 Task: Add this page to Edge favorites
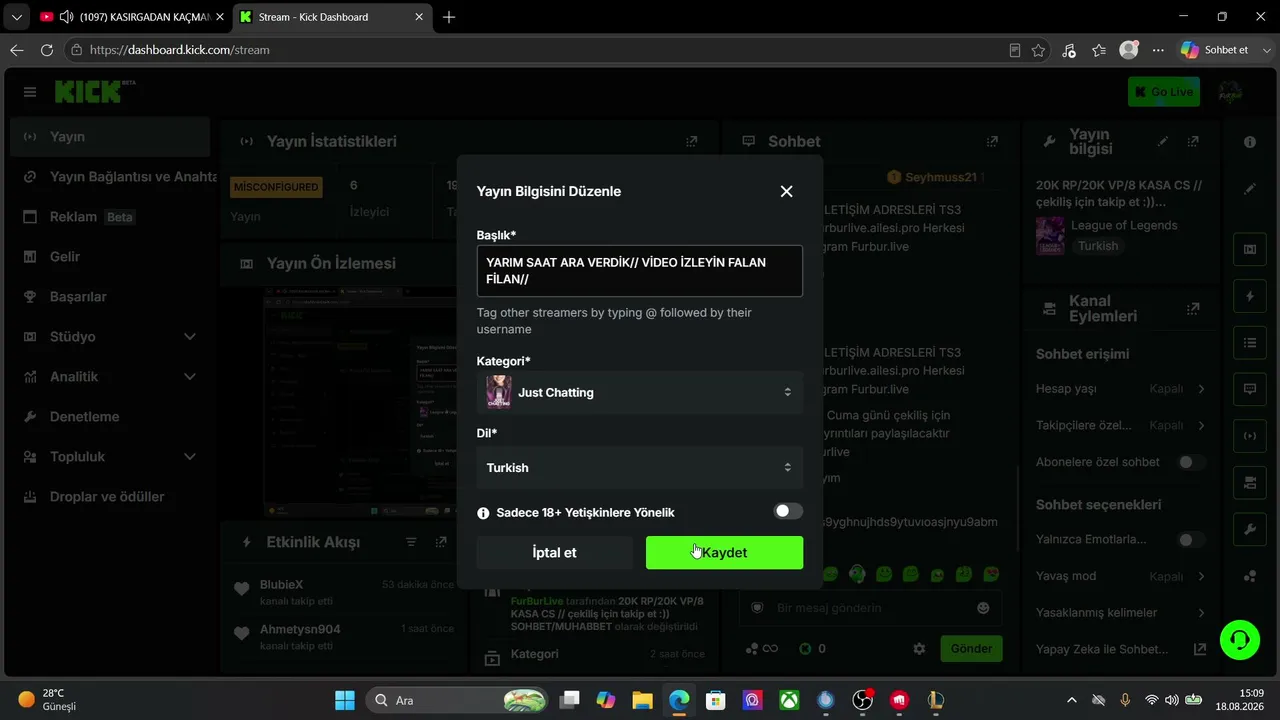pyautogui.click(x=1039, y=50)
